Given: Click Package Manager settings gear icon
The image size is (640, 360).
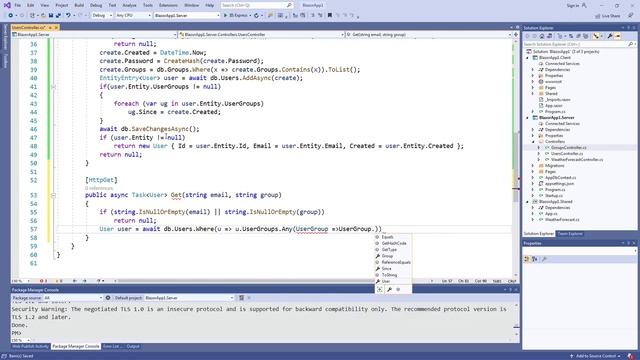Looking at the screenshot, I should 108,298.
